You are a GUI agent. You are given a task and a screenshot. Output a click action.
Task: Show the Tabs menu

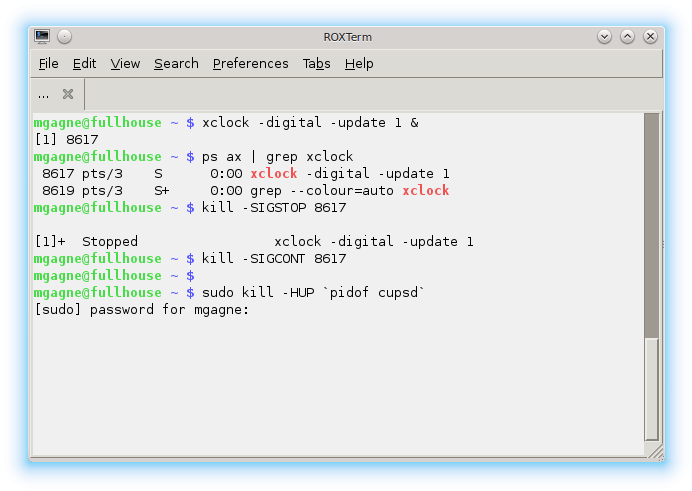click(316, 63)
